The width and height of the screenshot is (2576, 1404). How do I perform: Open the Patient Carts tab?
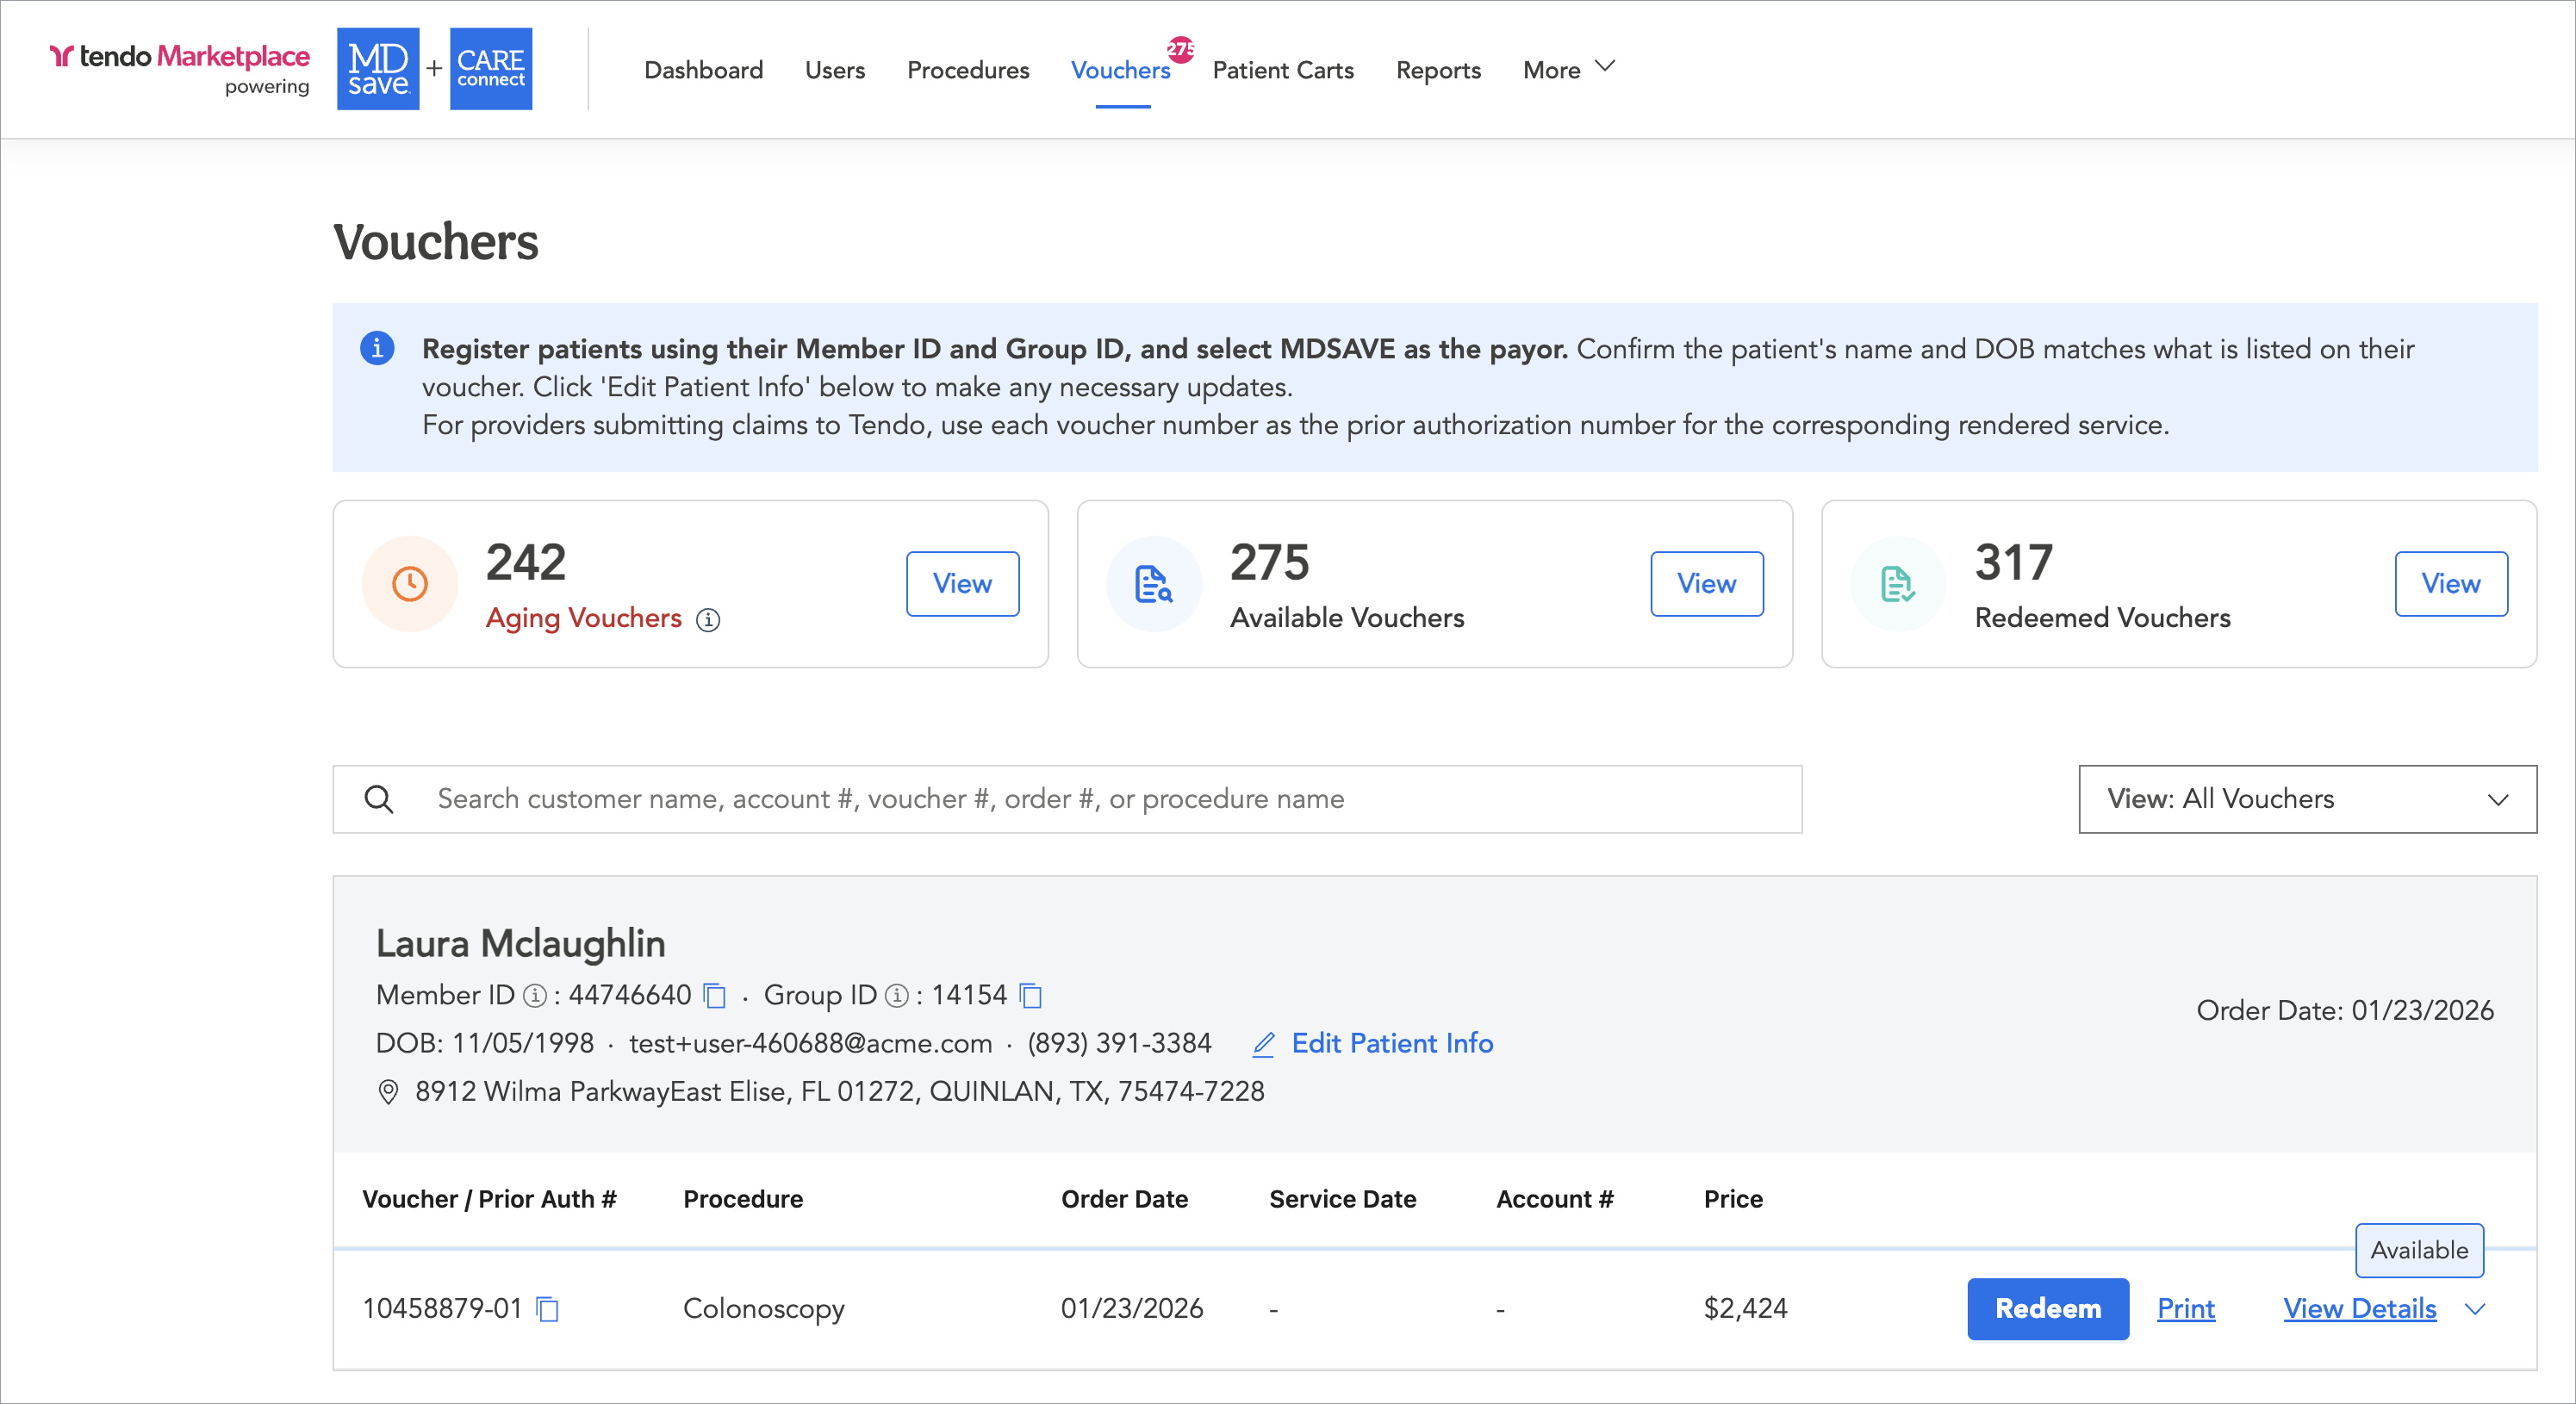click(x=1282, y=70)
